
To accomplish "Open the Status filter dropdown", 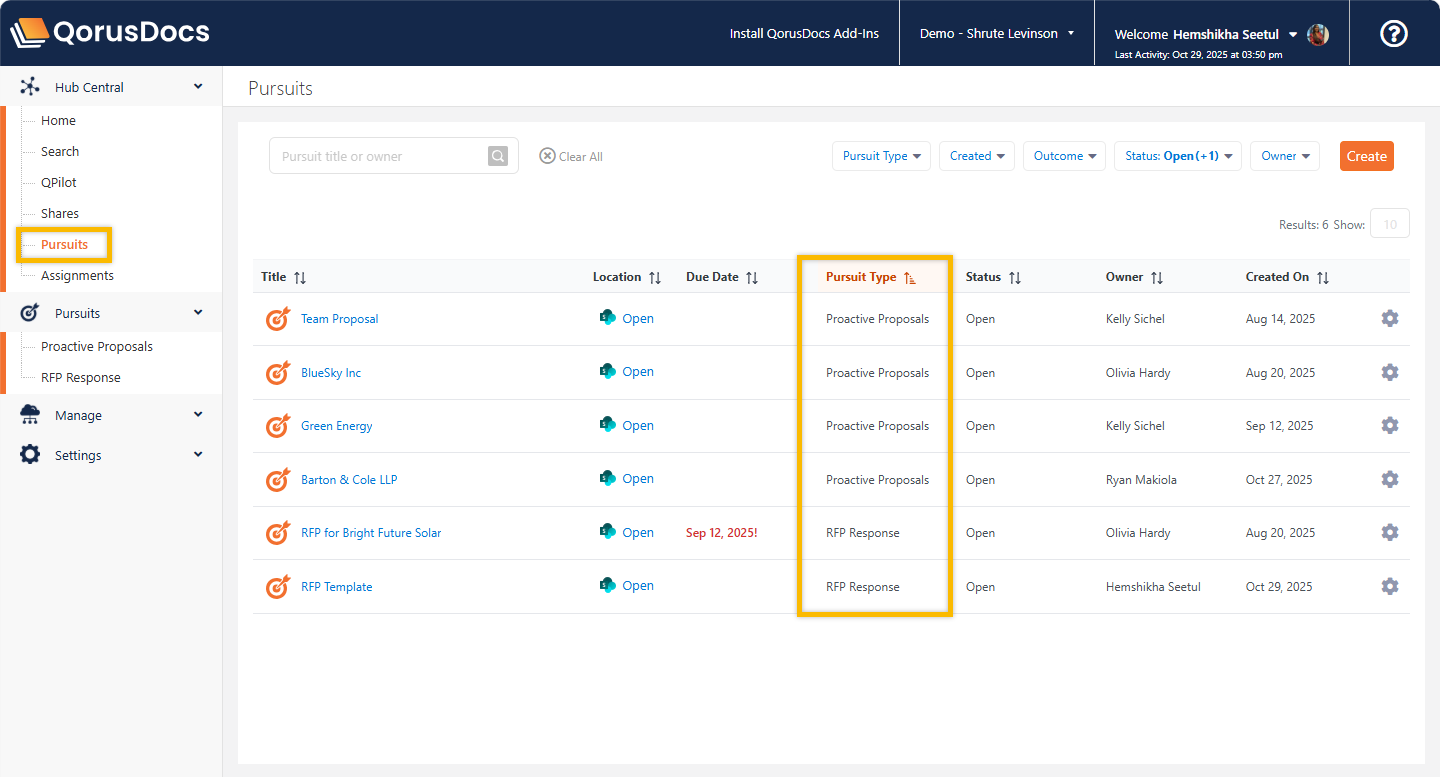I will (x=1177, y=156).
